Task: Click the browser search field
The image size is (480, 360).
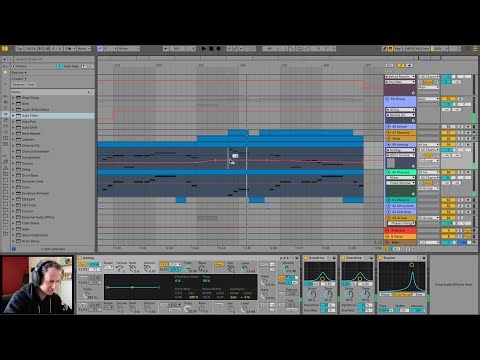Action: (53, 59)
